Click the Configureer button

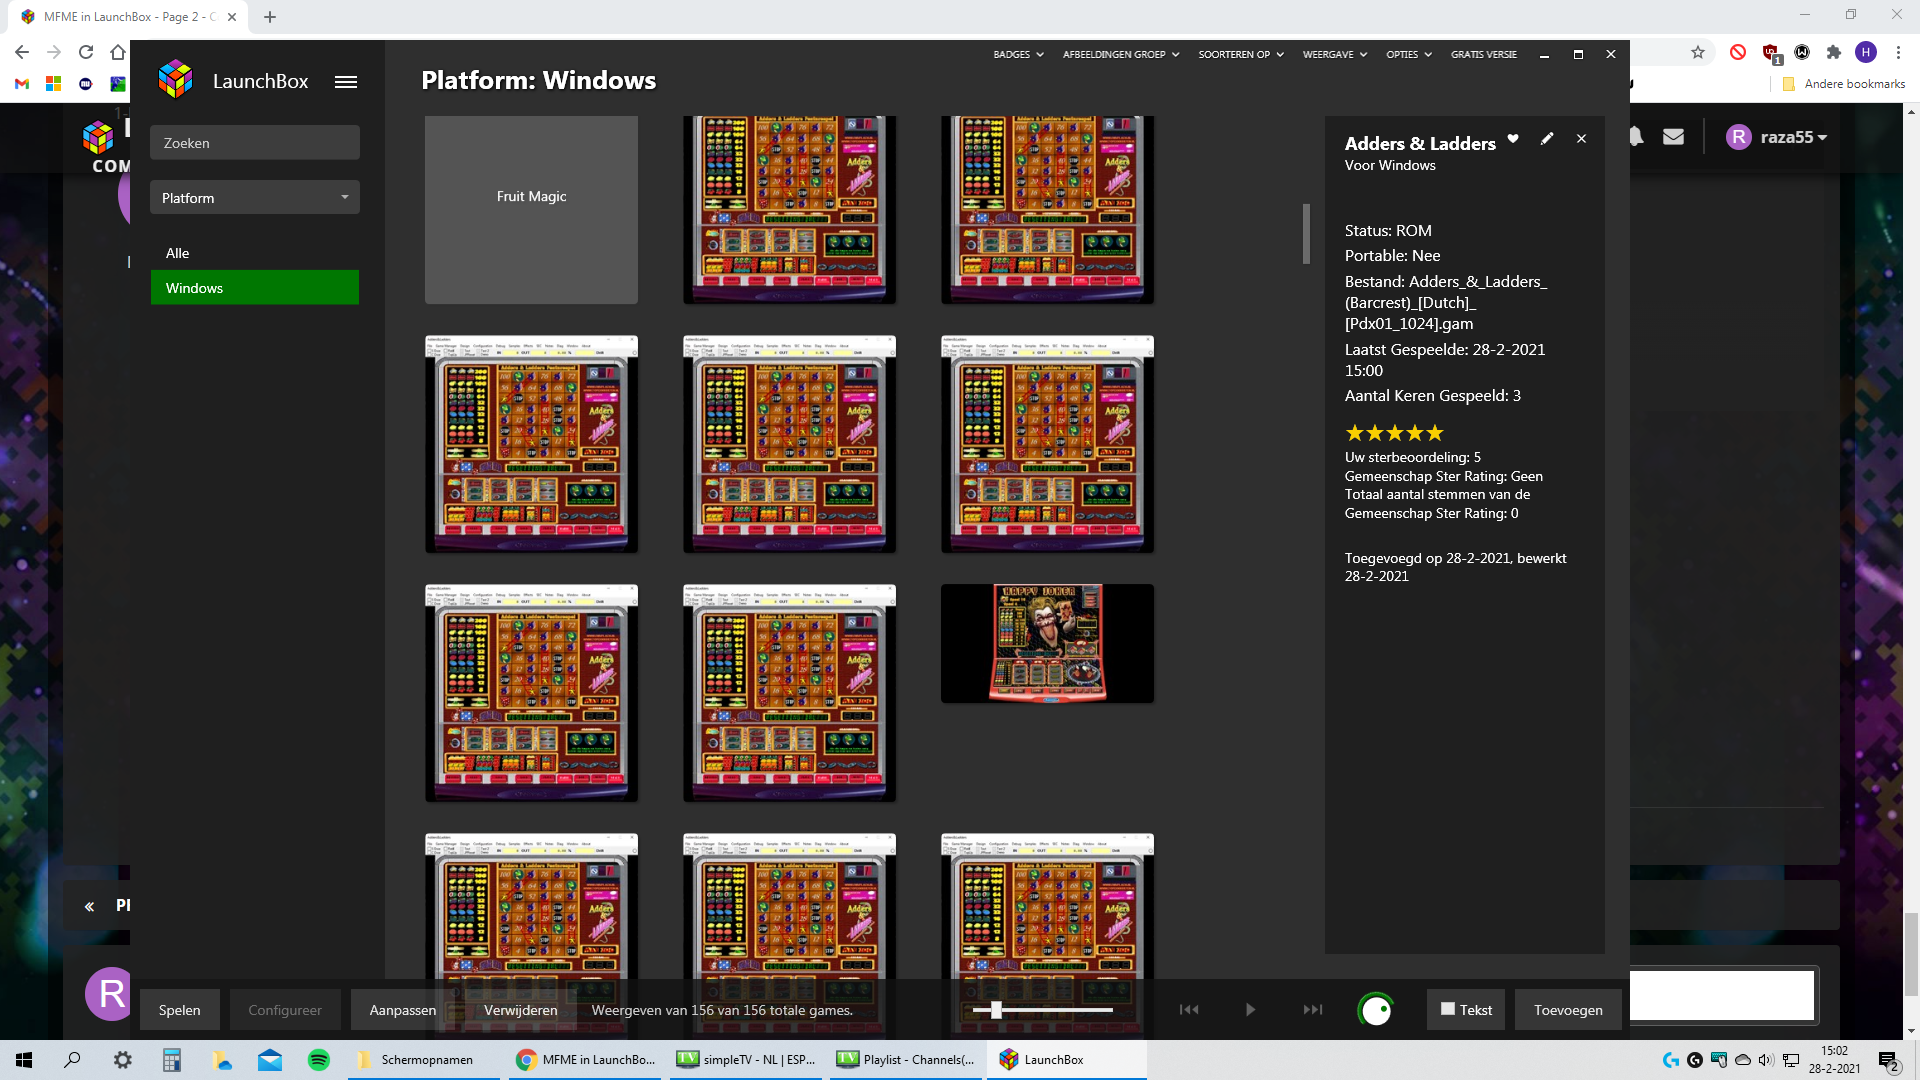tap(285, 1010)
